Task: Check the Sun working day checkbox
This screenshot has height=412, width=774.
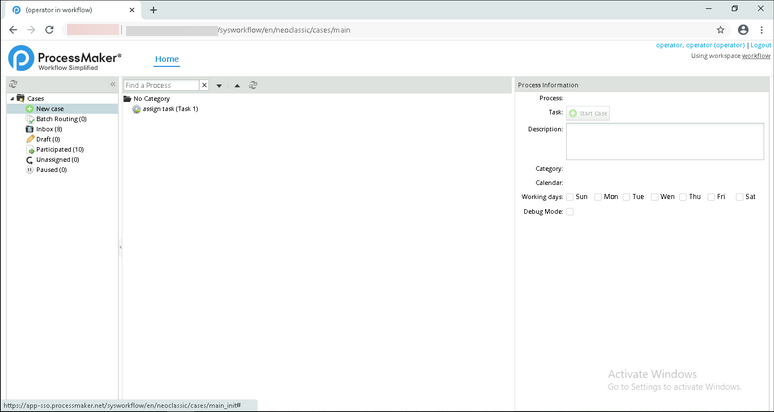Action: pyautogui.click(x=570, y=197)
